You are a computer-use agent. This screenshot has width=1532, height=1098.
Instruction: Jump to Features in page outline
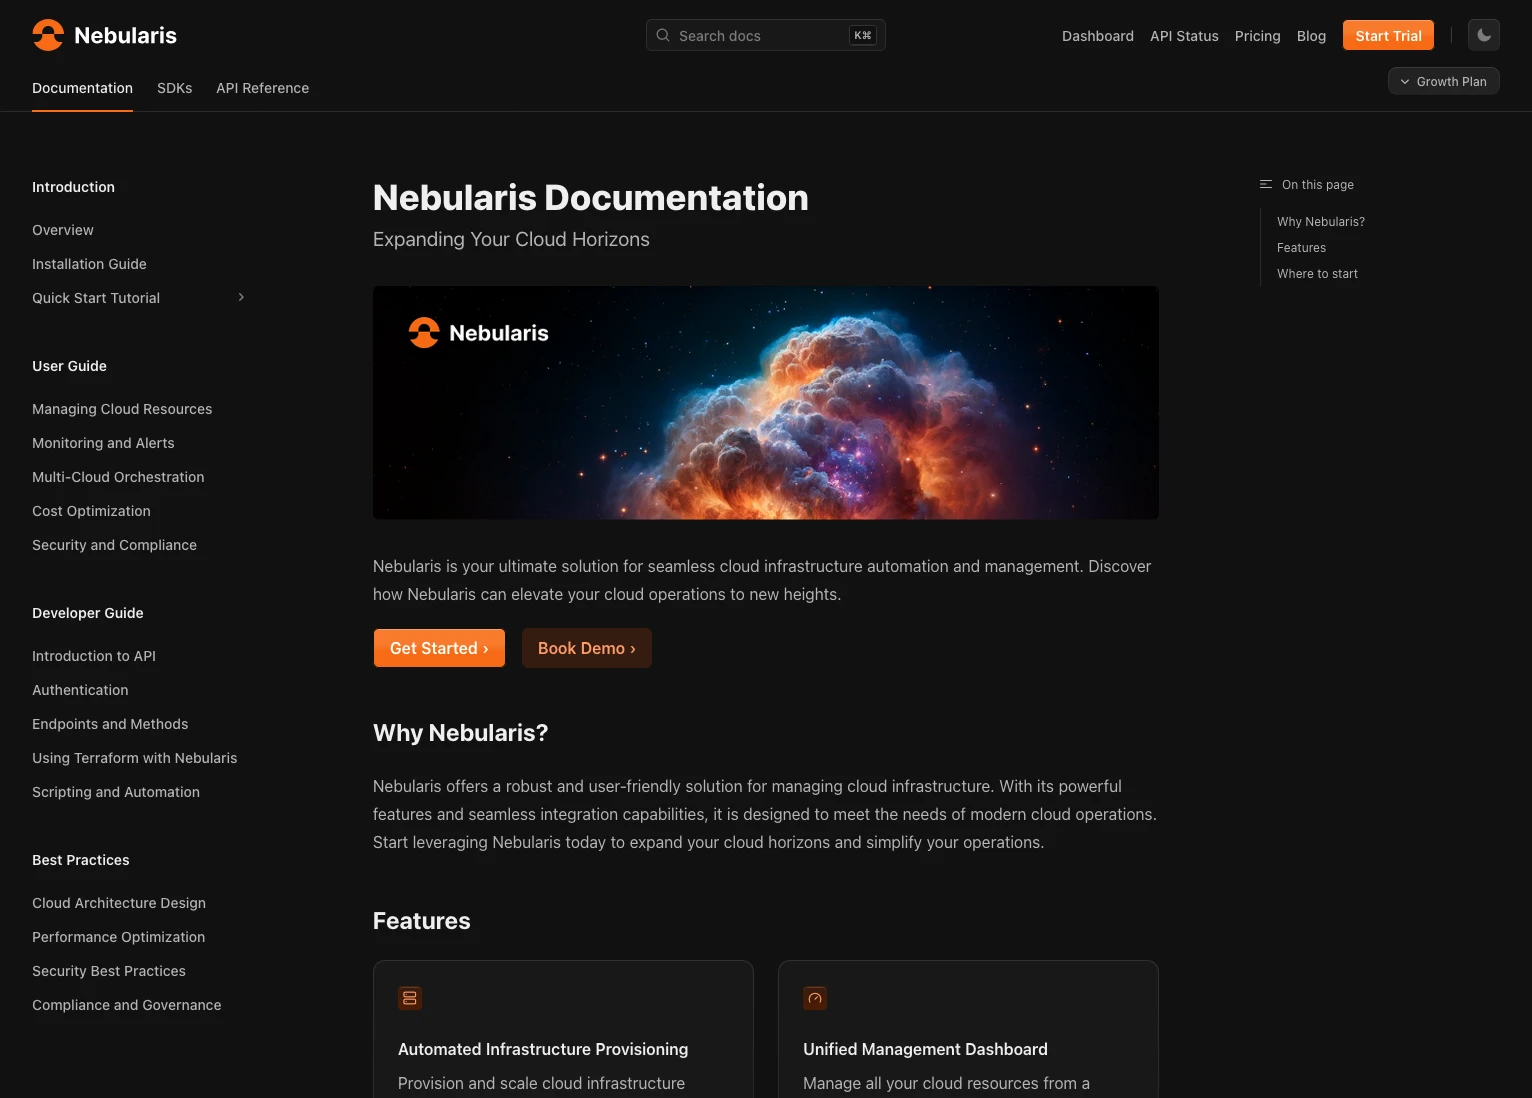pyautogui.click(x=1301, y=248)
